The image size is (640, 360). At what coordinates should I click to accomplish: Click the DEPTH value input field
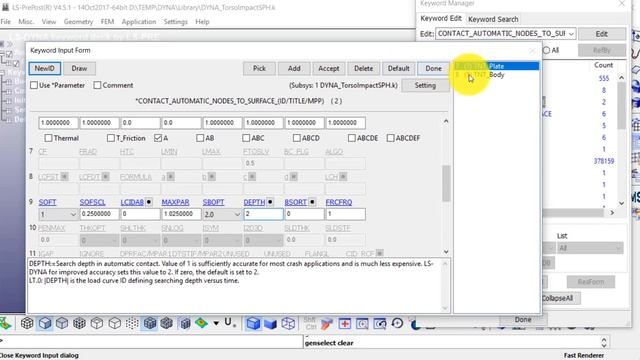pos(263,214)
